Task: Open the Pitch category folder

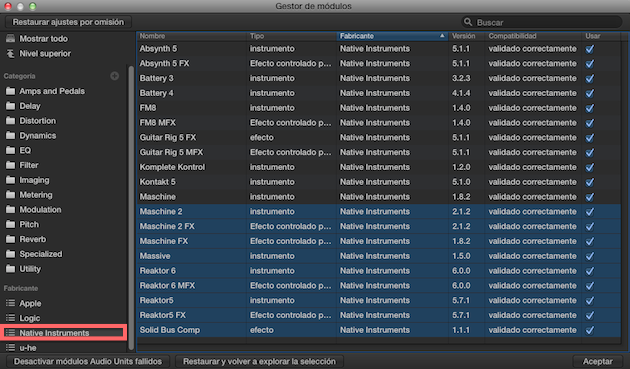Action: coord(10,224)
